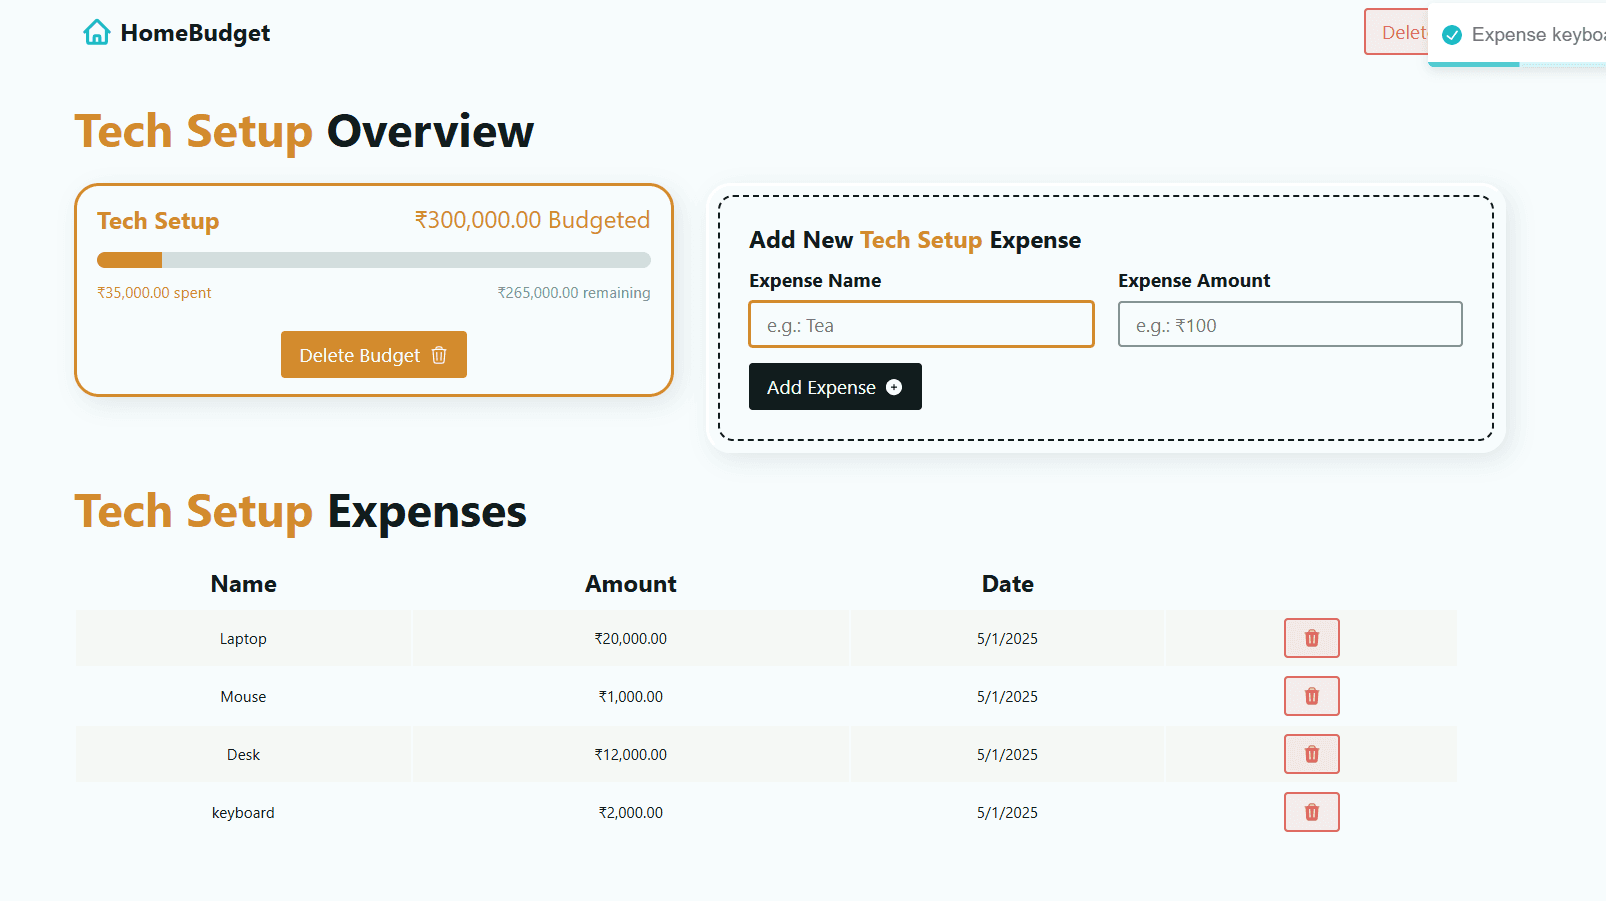Viewport: 1606px width, 901px height.
Task: Click the Expense Name field label
Action: [x=815, y=281]
